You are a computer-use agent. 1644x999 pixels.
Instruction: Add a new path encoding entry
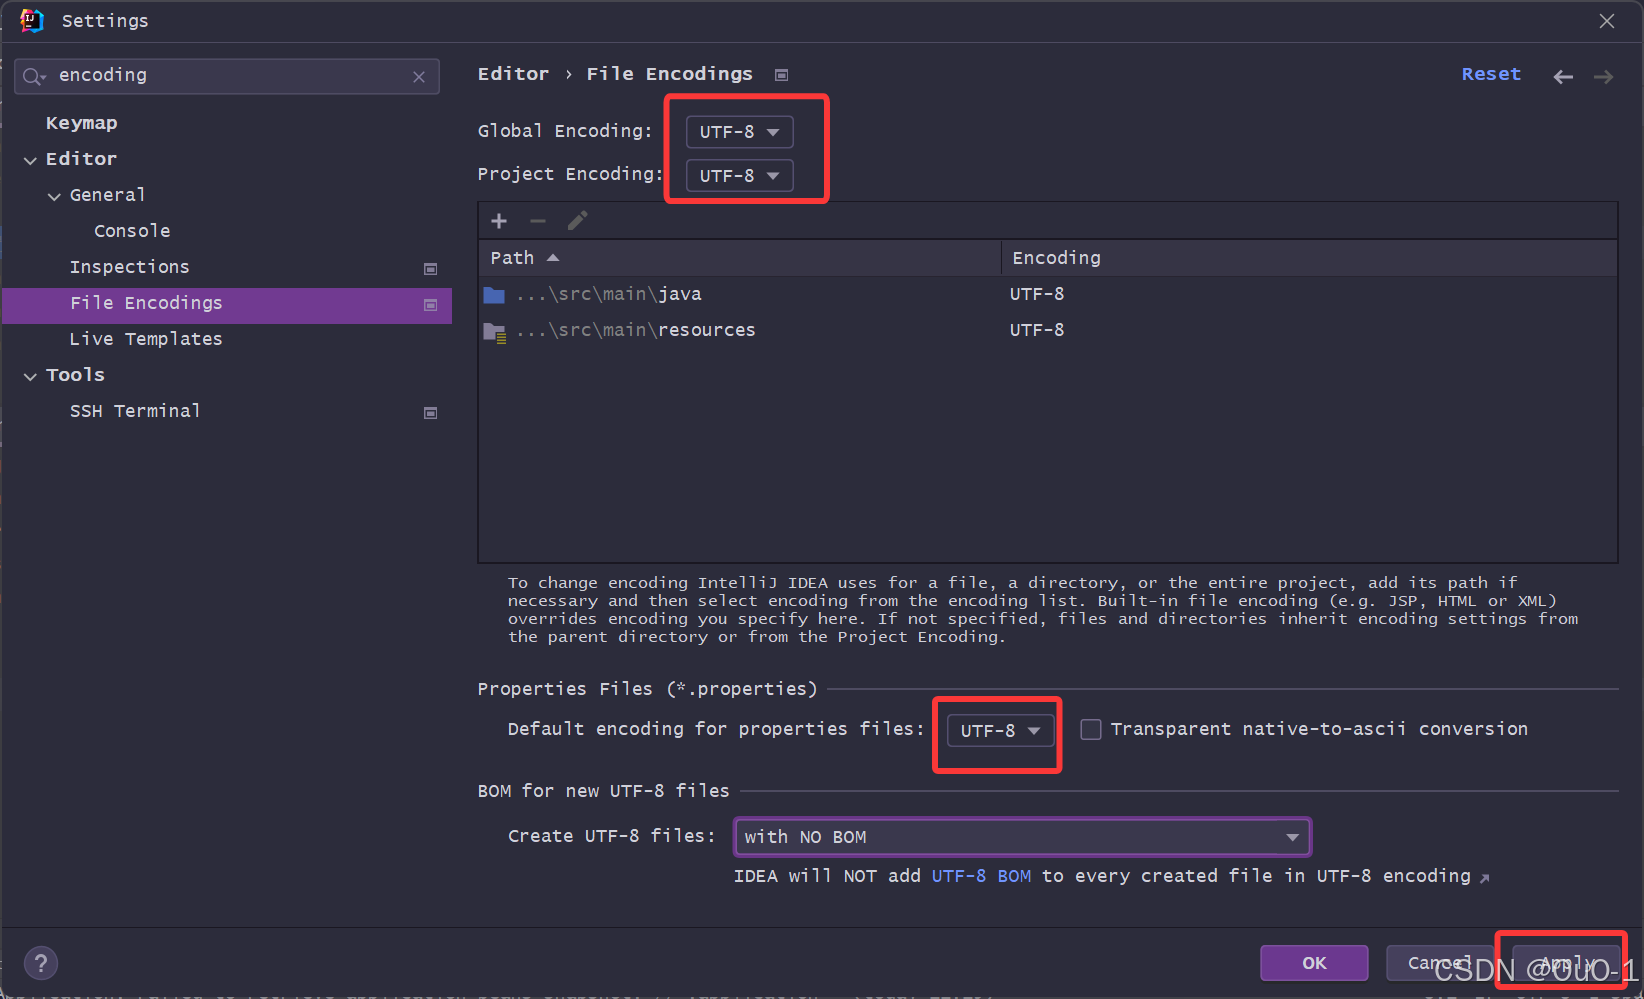click(x=499, y=220)
